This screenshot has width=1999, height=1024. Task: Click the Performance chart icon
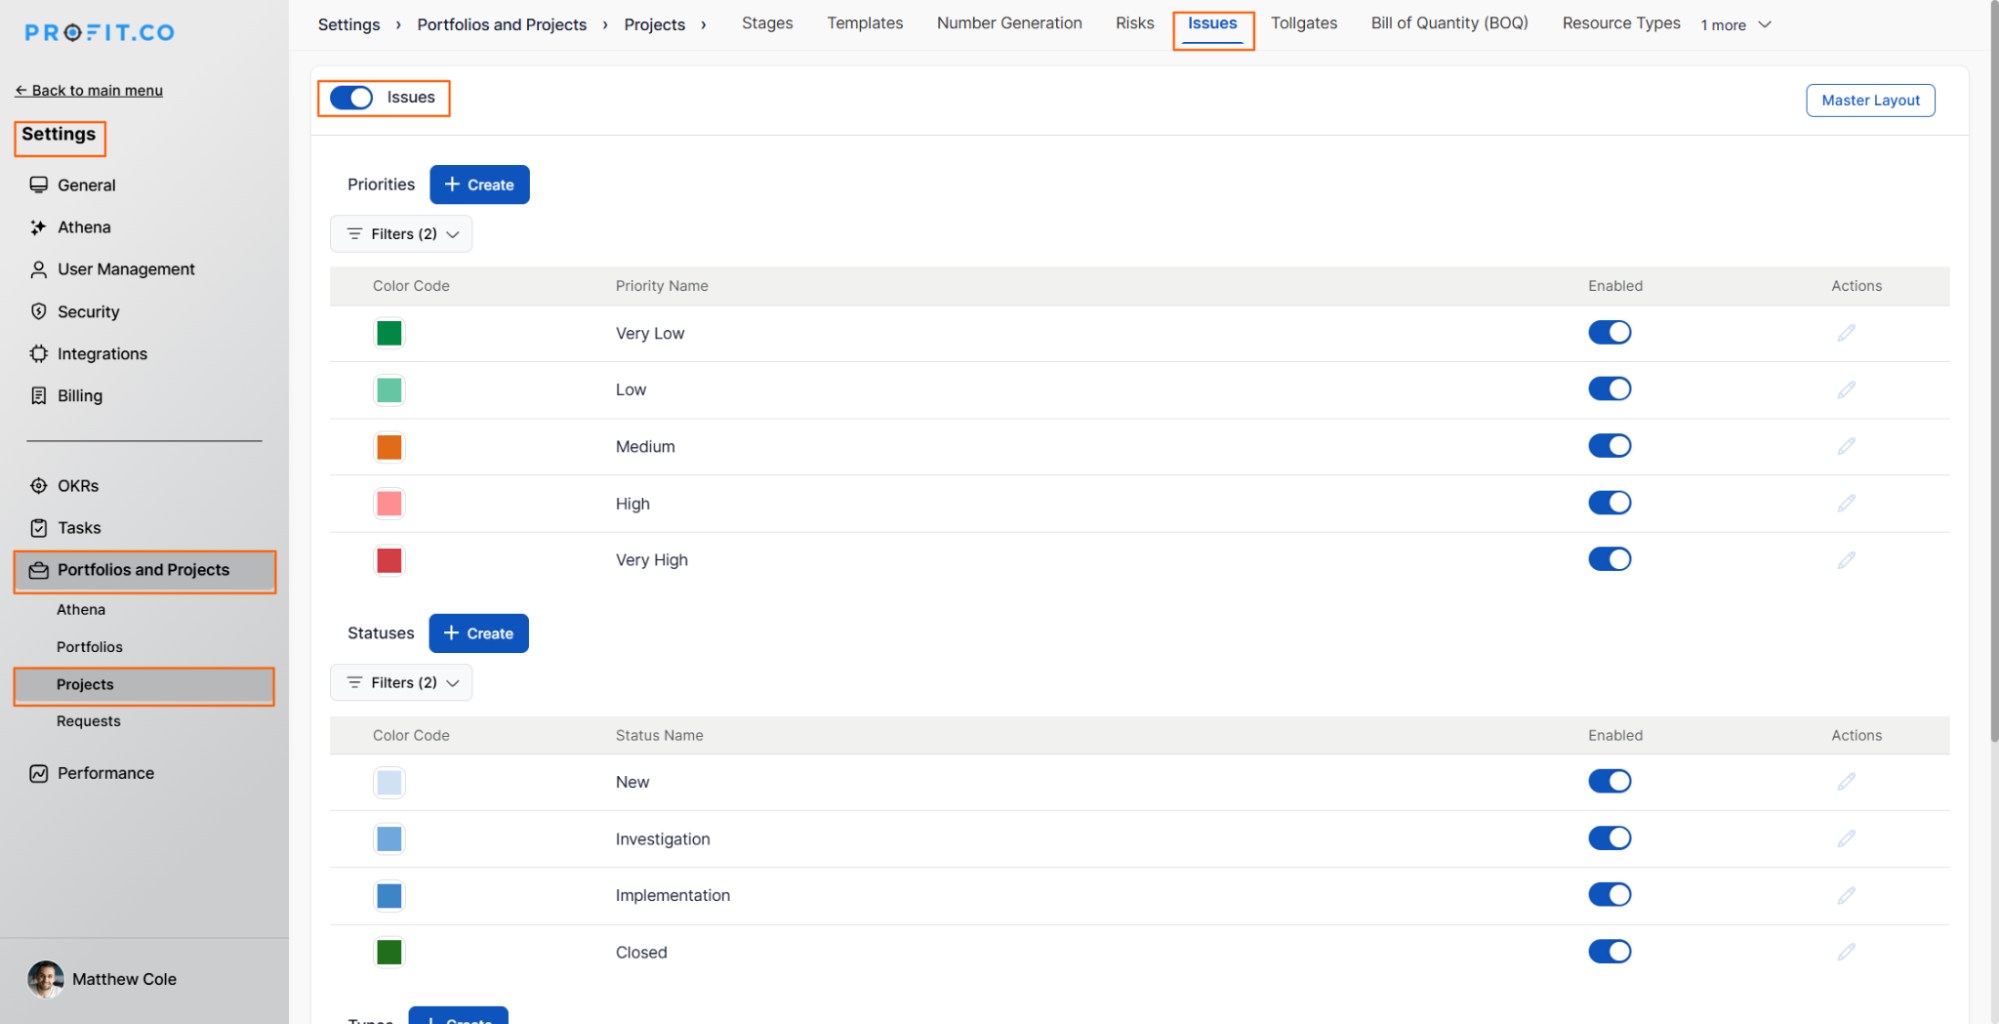click(x=39, y=773)
